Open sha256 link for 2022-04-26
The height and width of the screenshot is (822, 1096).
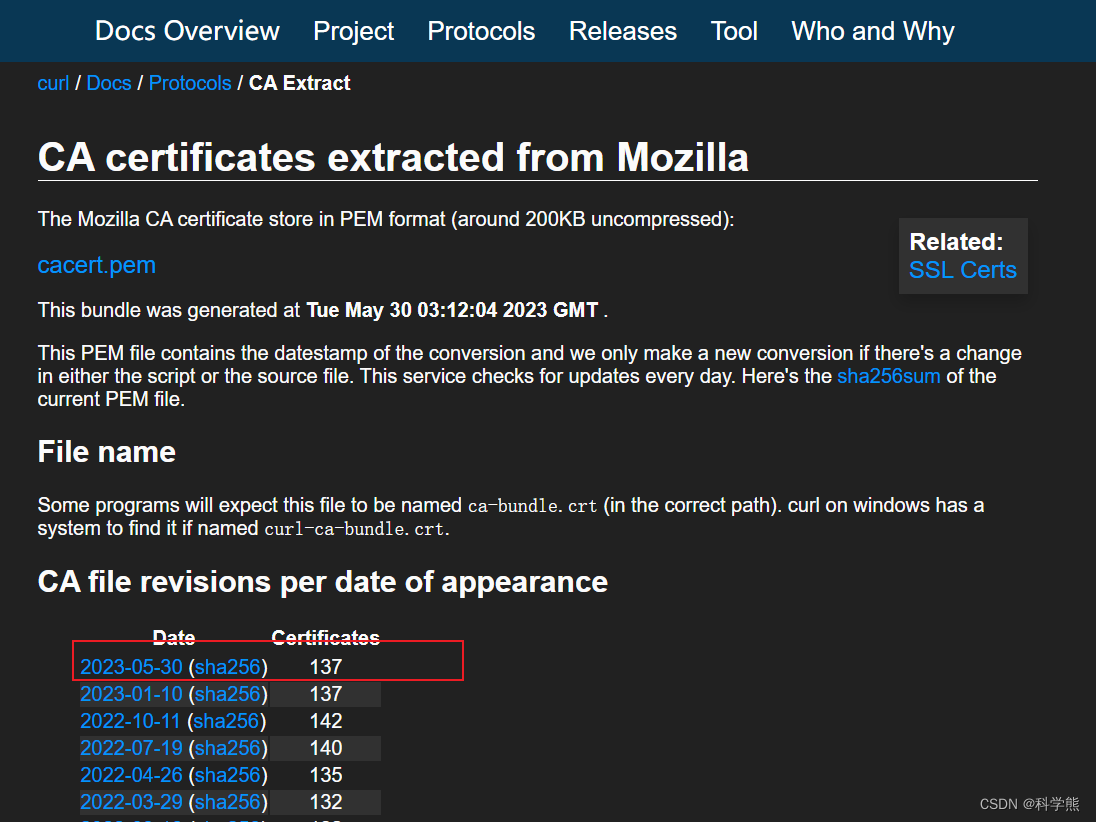[228, 775]
